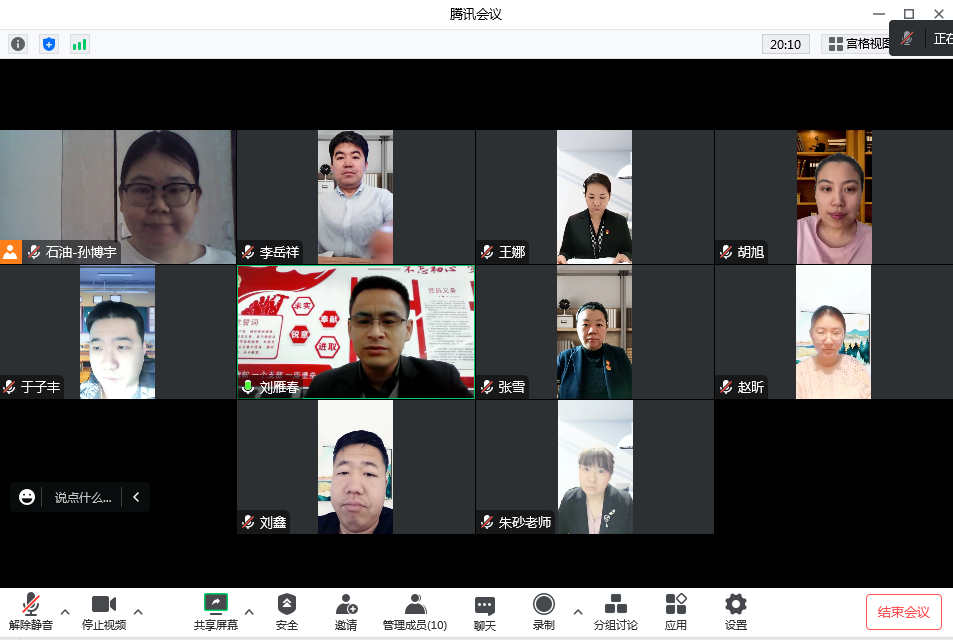Open the meeting info icon

pyautogui.click(x=18, y=44)
